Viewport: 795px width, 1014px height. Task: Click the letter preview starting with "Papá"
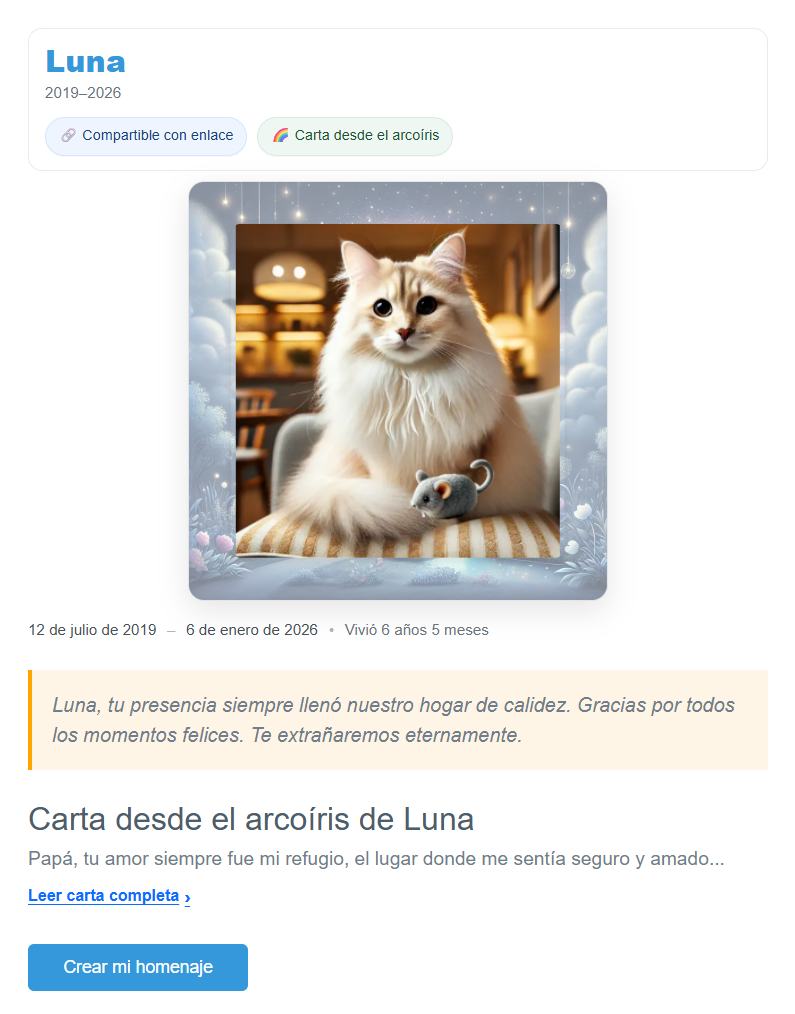coord(376,859)
